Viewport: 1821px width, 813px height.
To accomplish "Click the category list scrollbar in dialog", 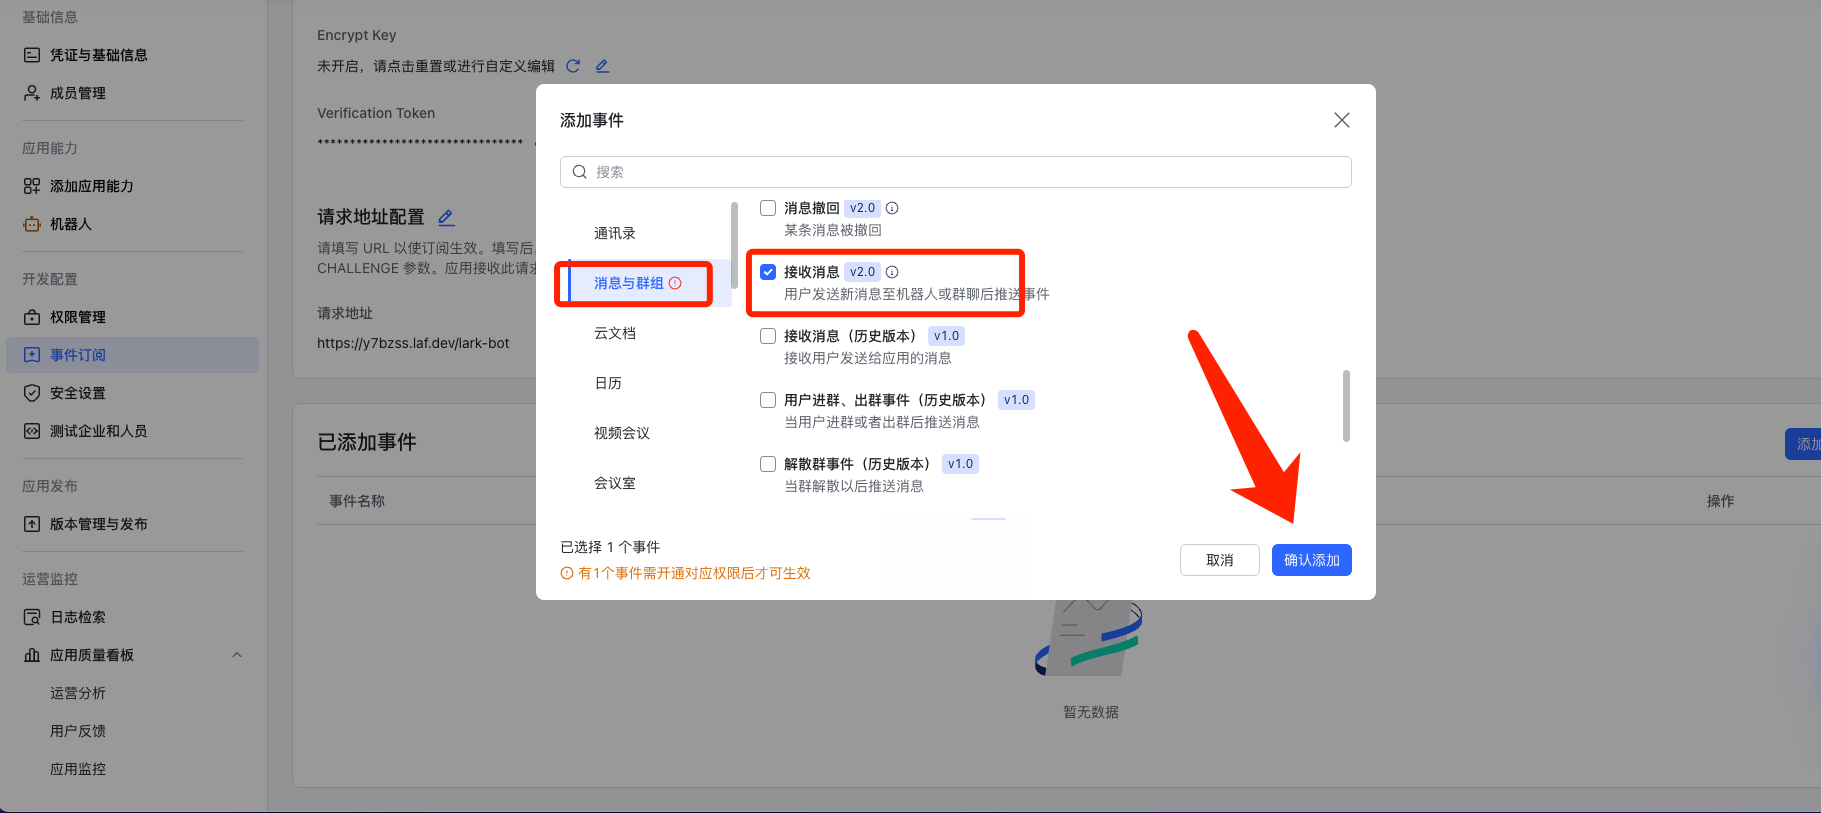I will coord(734,246).
